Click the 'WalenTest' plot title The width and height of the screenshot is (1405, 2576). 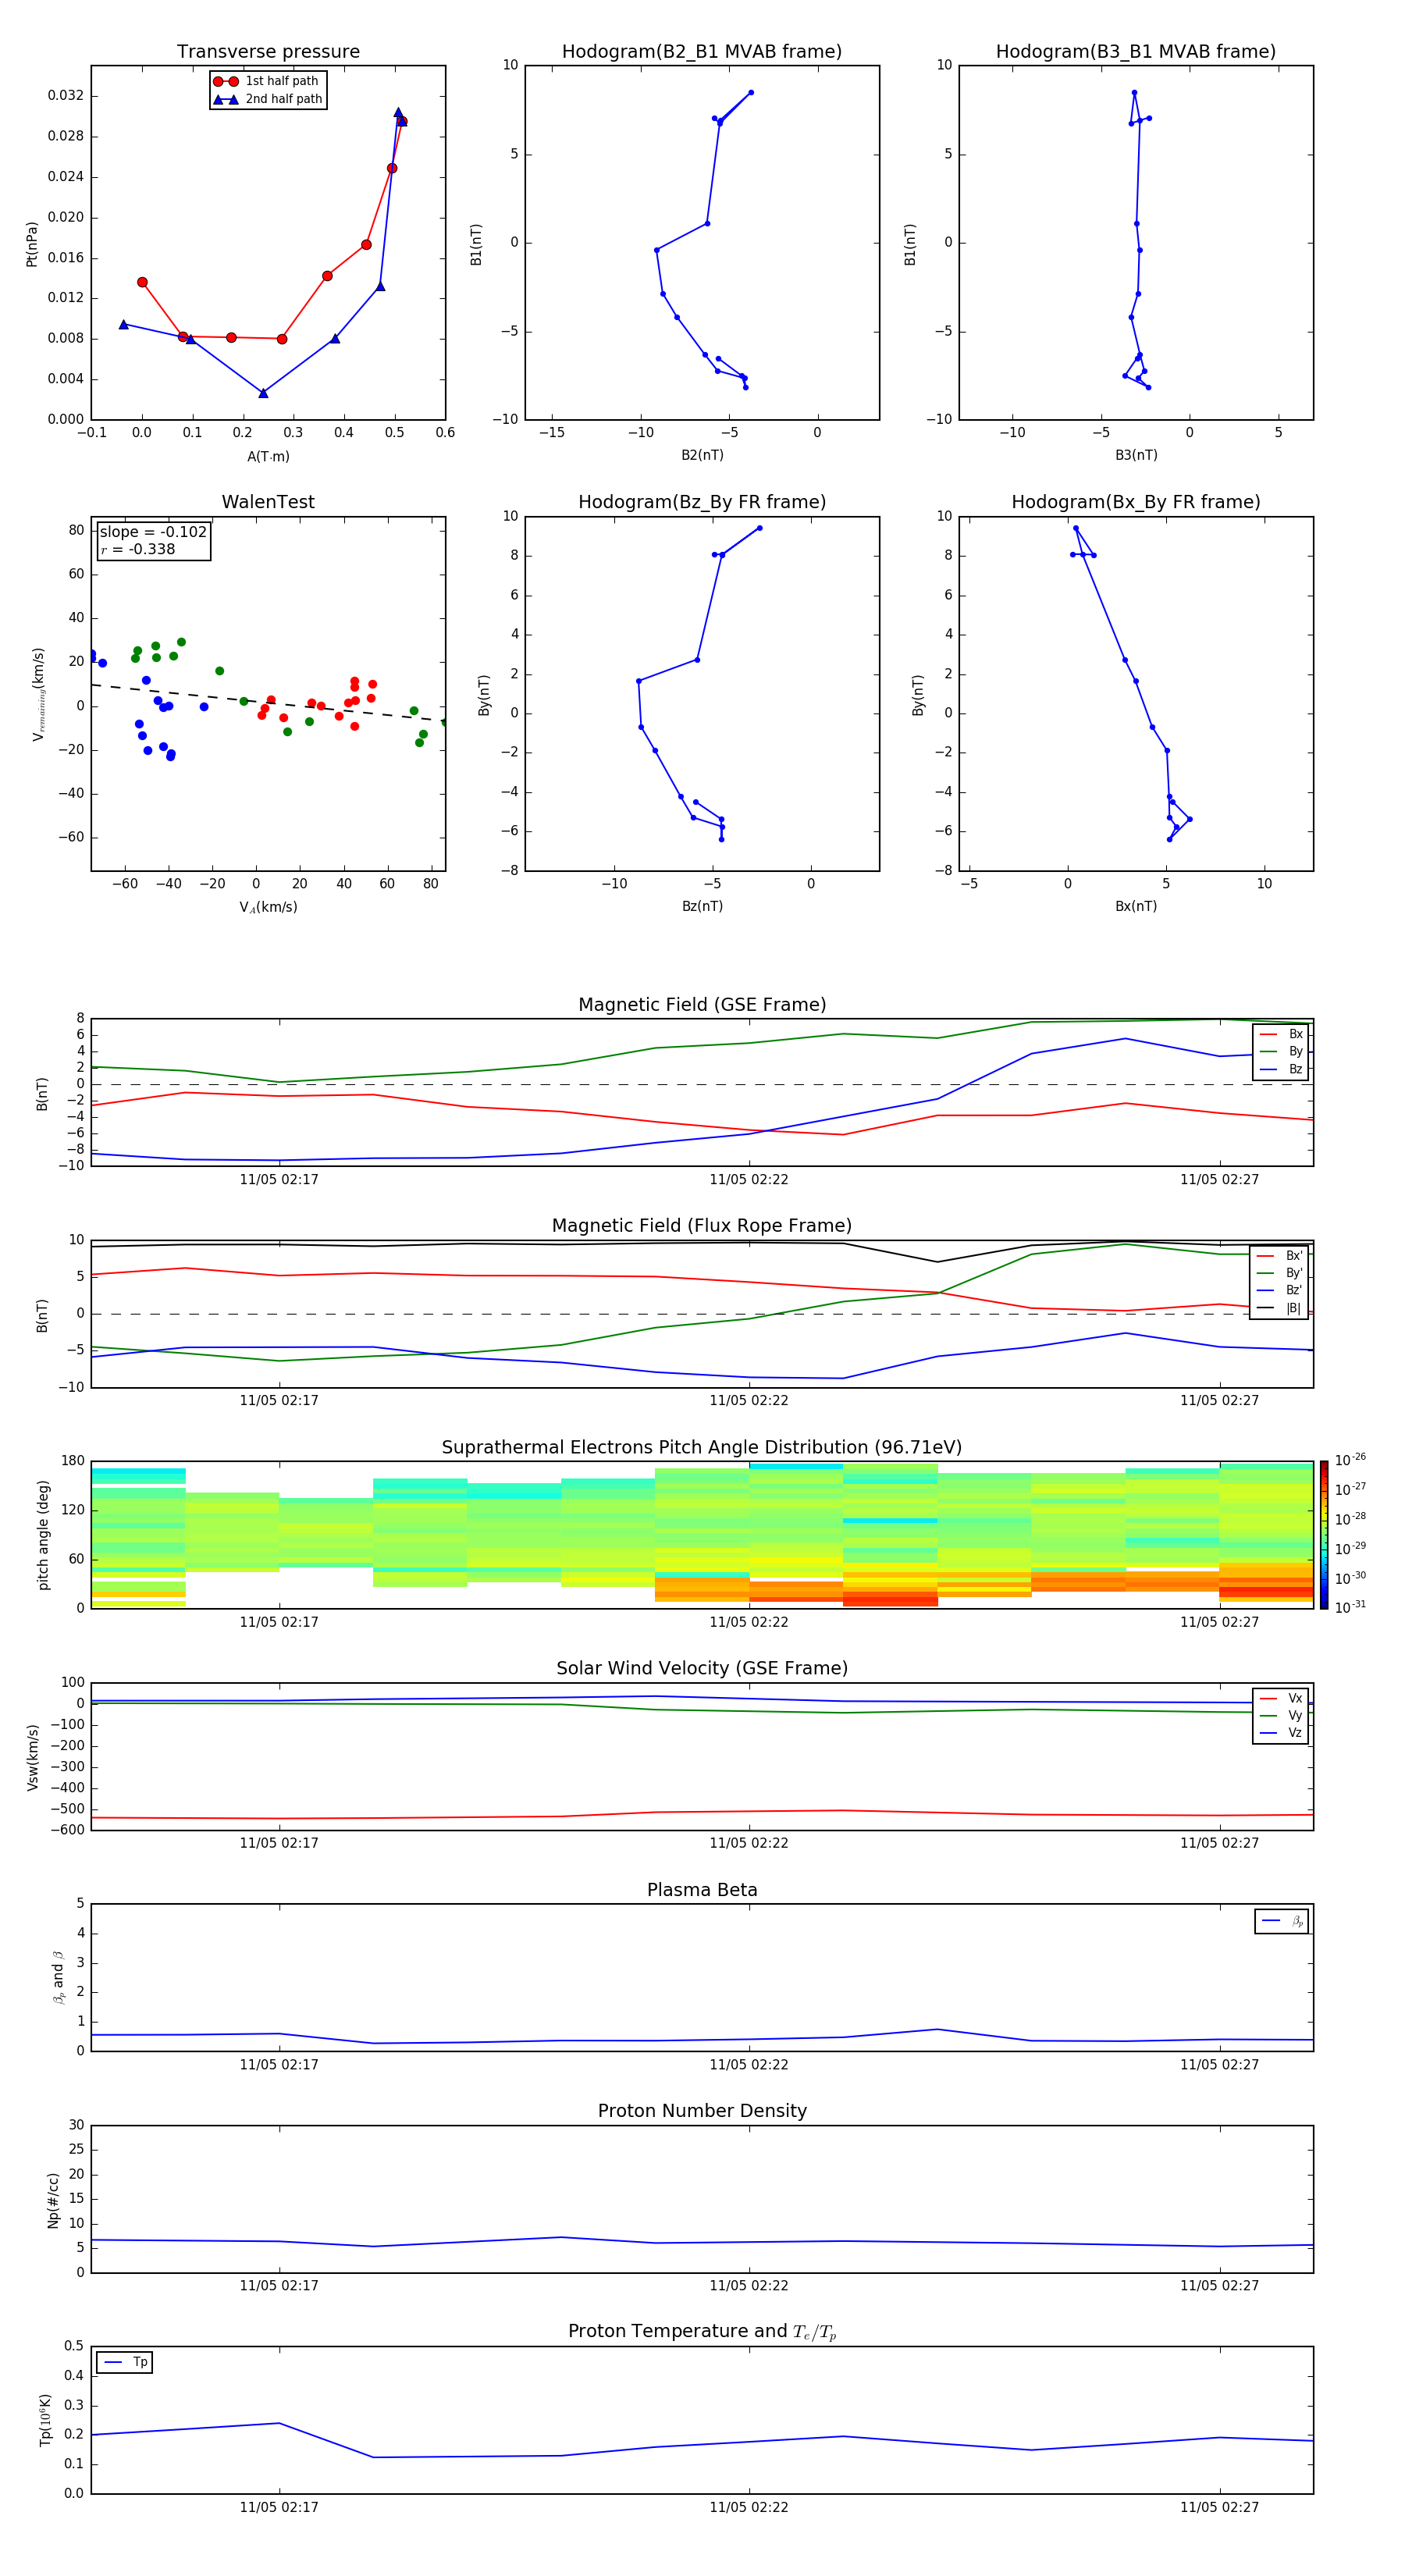[x=268, y=502]
